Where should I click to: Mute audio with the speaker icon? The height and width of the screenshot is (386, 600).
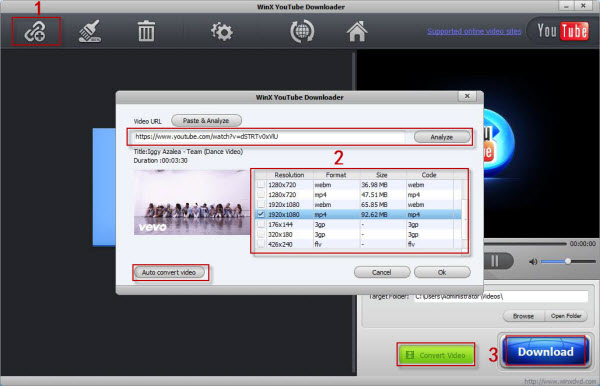click(533, 262)
